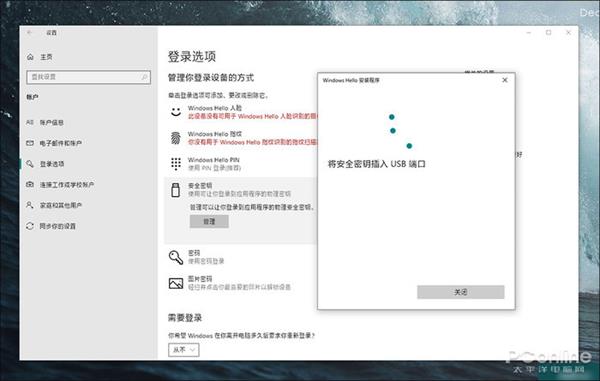
Task: Select the 密码 option title
Action: [194, 253]
